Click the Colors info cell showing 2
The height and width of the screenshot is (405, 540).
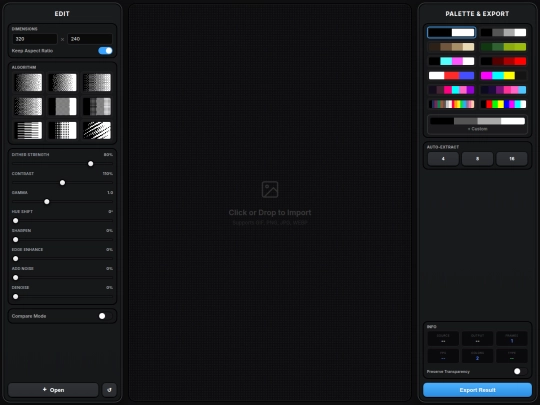[477, 356]
